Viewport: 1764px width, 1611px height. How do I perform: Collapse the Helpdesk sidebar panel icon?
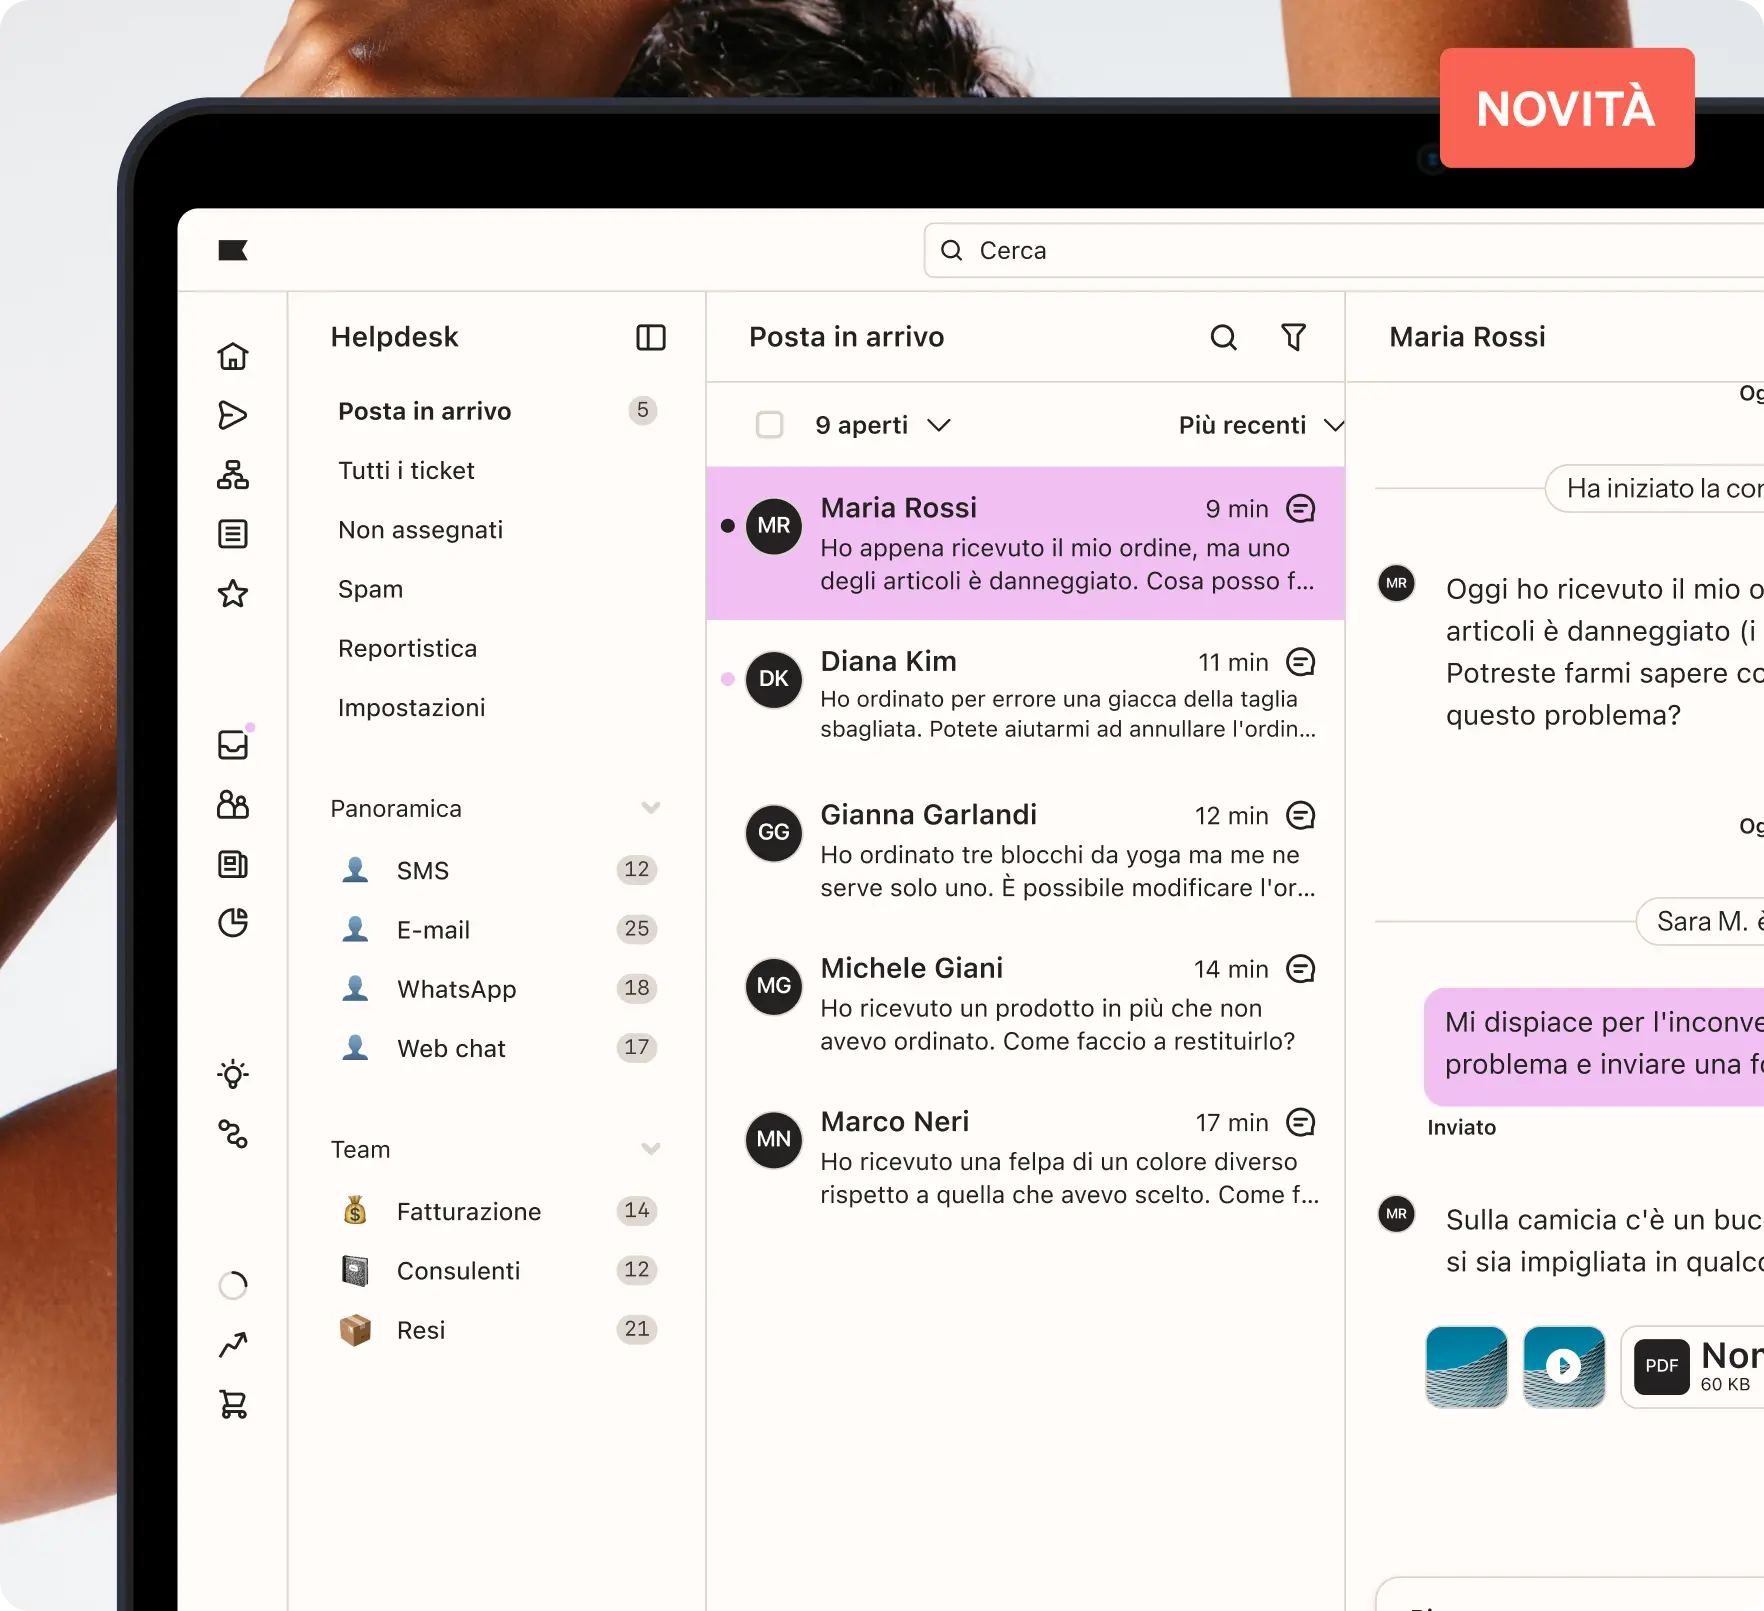[x=651, y=338]
